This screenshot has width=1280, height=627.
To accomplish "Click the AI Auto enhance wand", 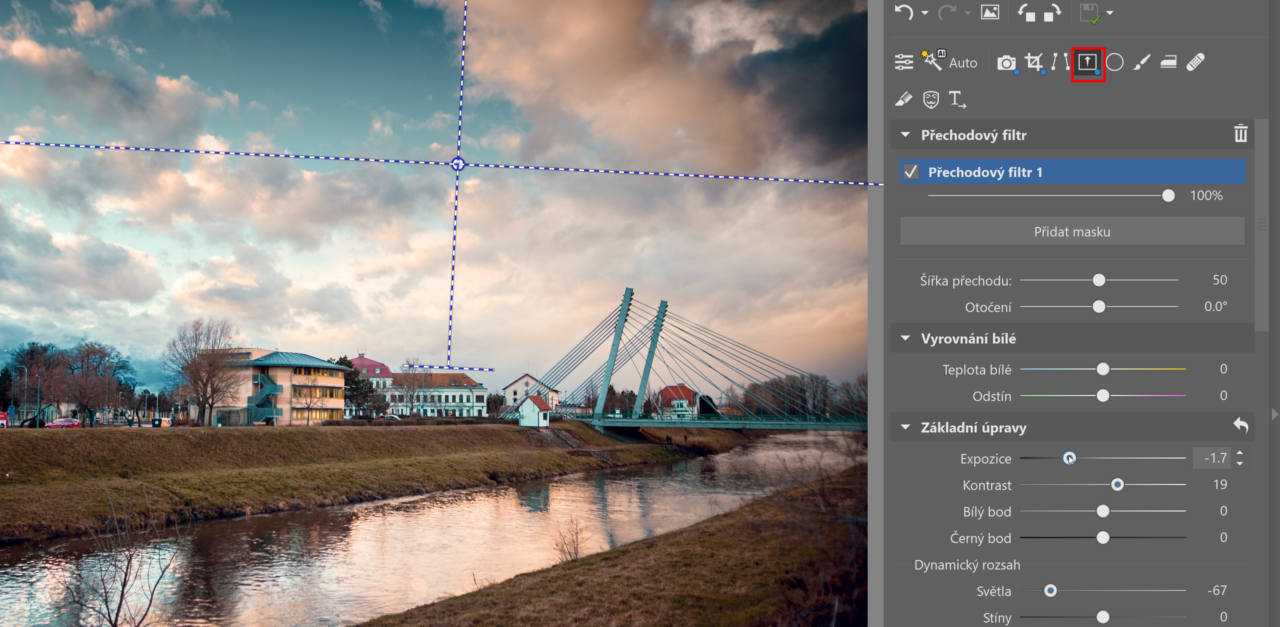I will point(933,62).
